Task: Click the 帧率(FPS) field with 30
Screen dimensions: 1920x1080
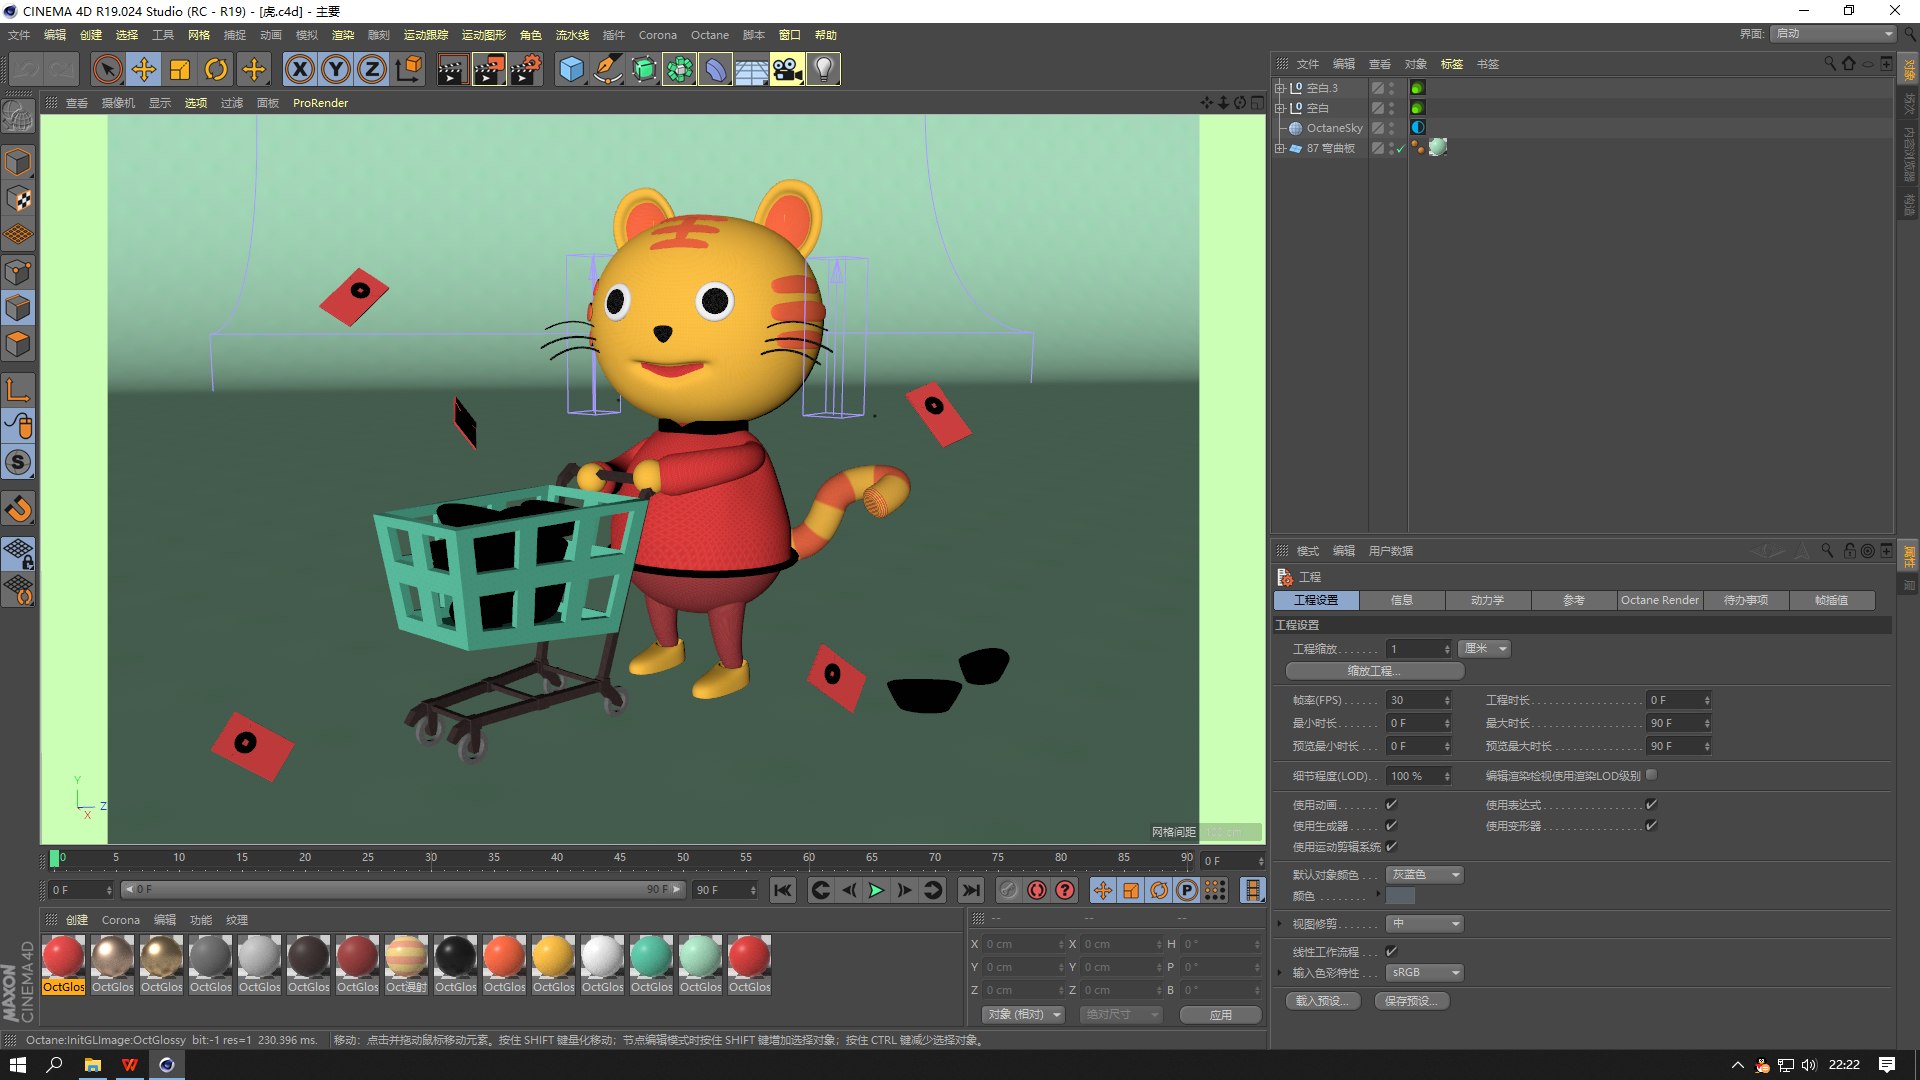Action: [x=1417, y=700]
